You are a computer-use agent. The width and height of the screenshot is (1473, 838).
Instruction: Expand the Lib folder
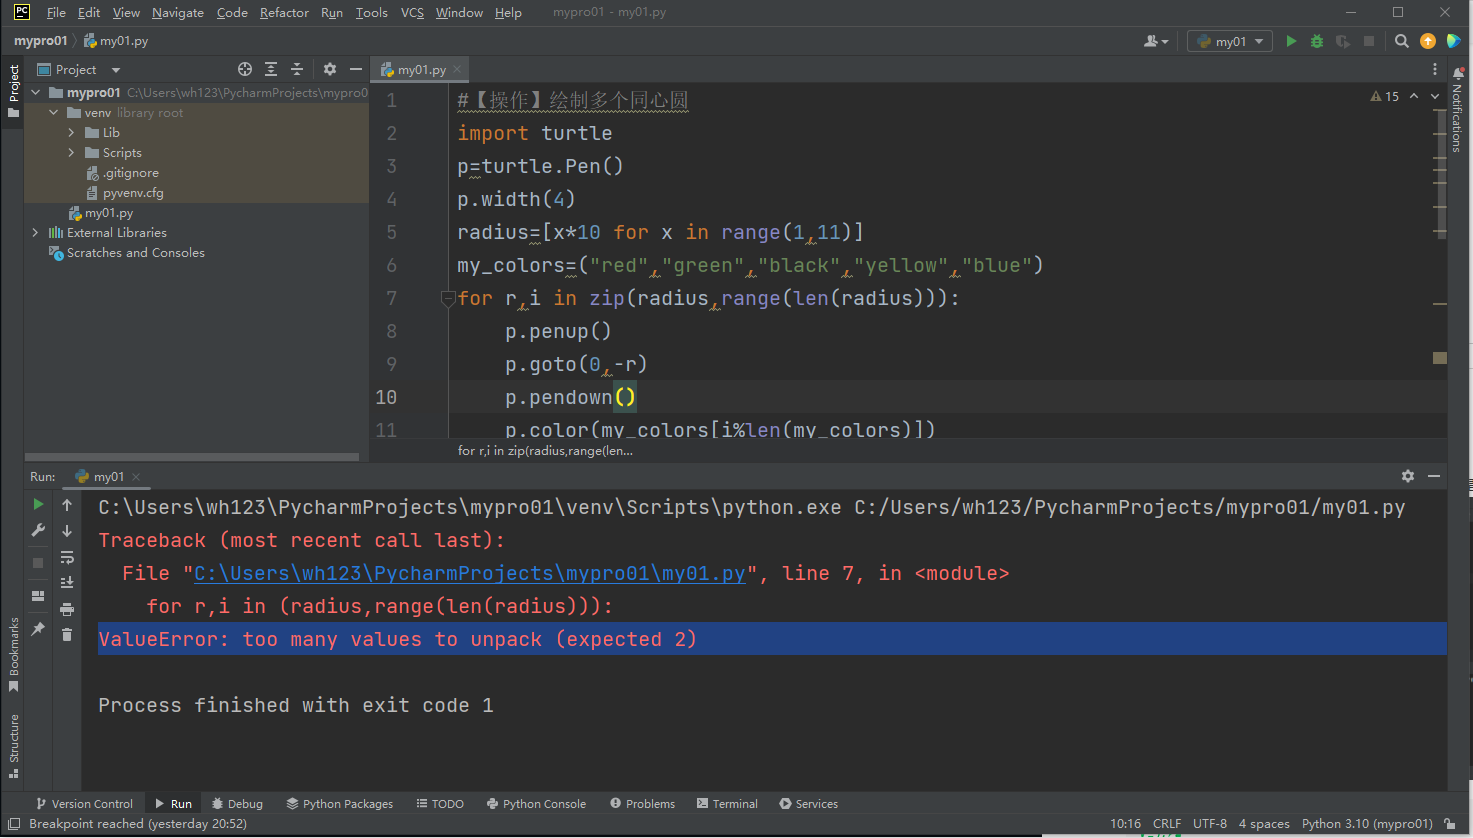click(x=71, y=132)
